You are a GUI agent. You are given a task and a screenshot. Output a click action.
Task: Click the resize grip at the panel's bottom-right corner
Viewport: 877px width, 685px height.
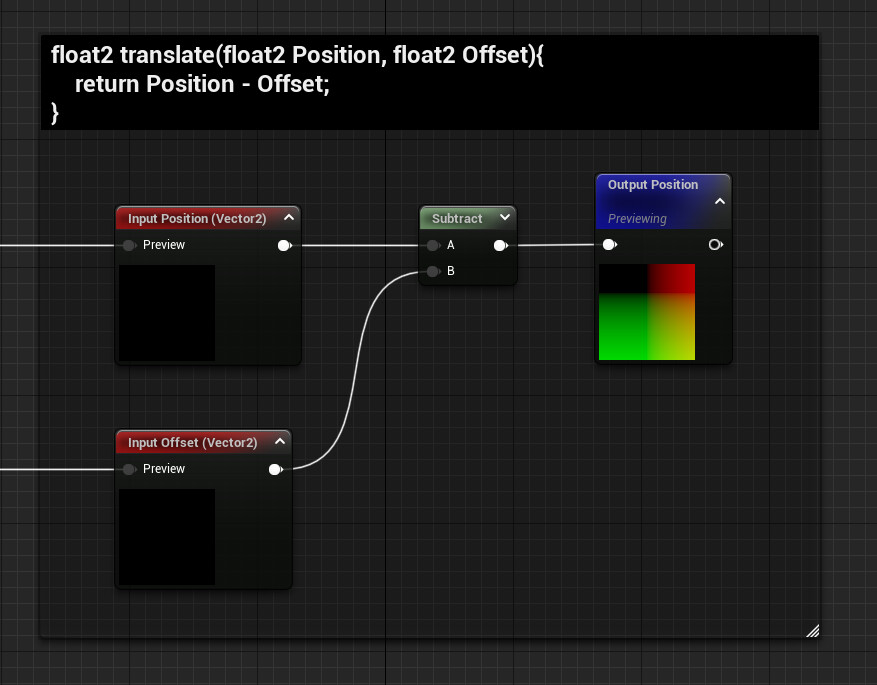[x=813, y=631]
